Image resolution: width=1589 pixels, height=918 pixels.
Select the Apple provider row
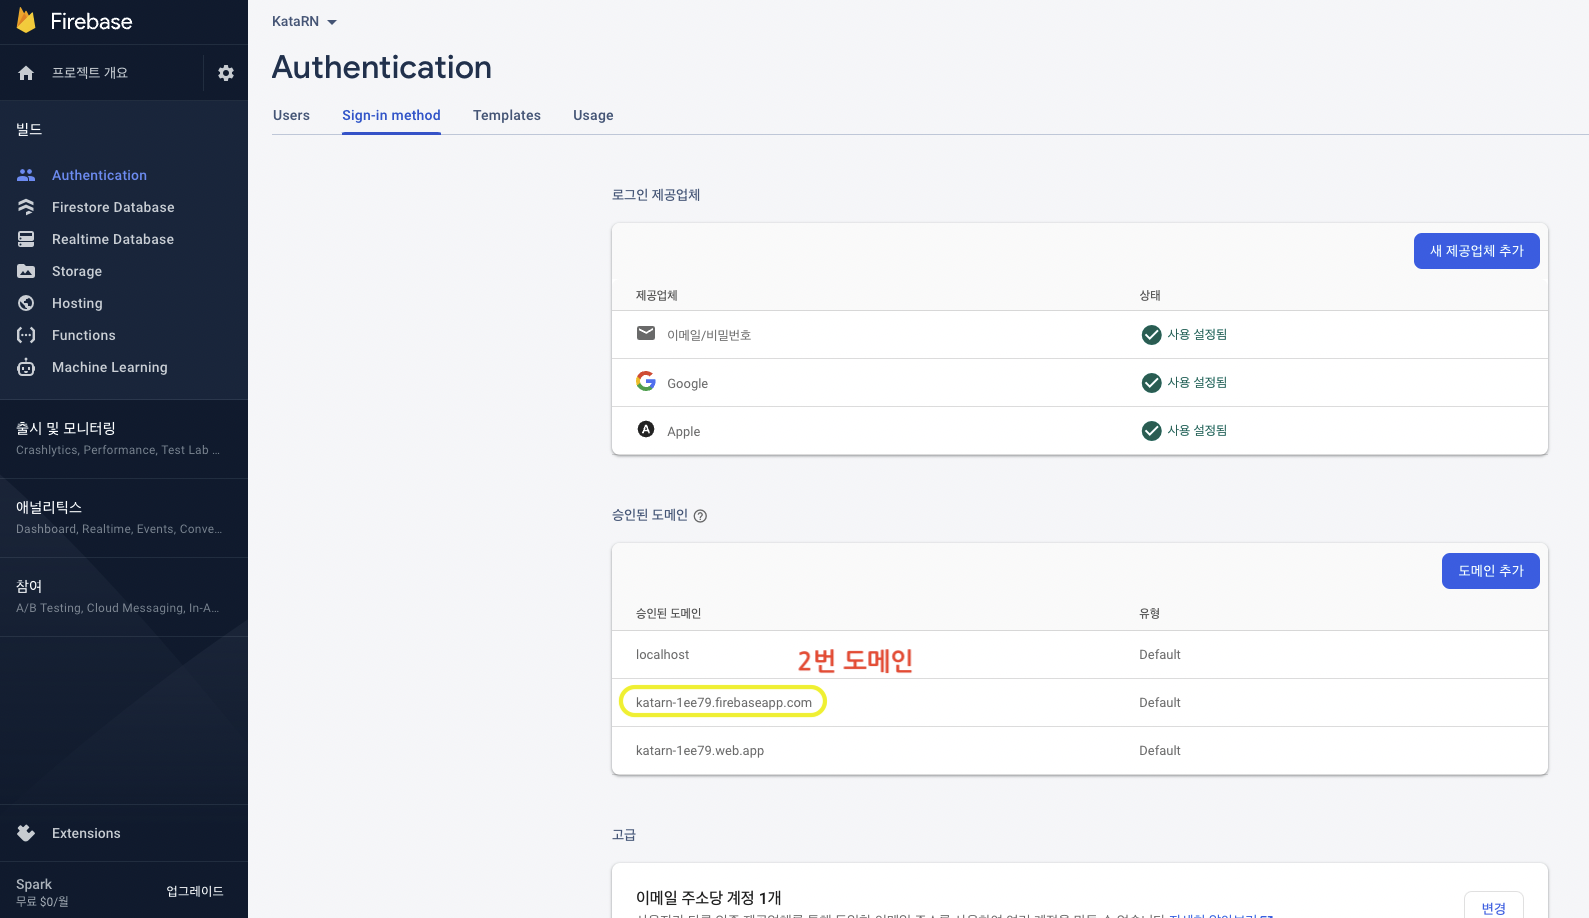[1079, 431]
